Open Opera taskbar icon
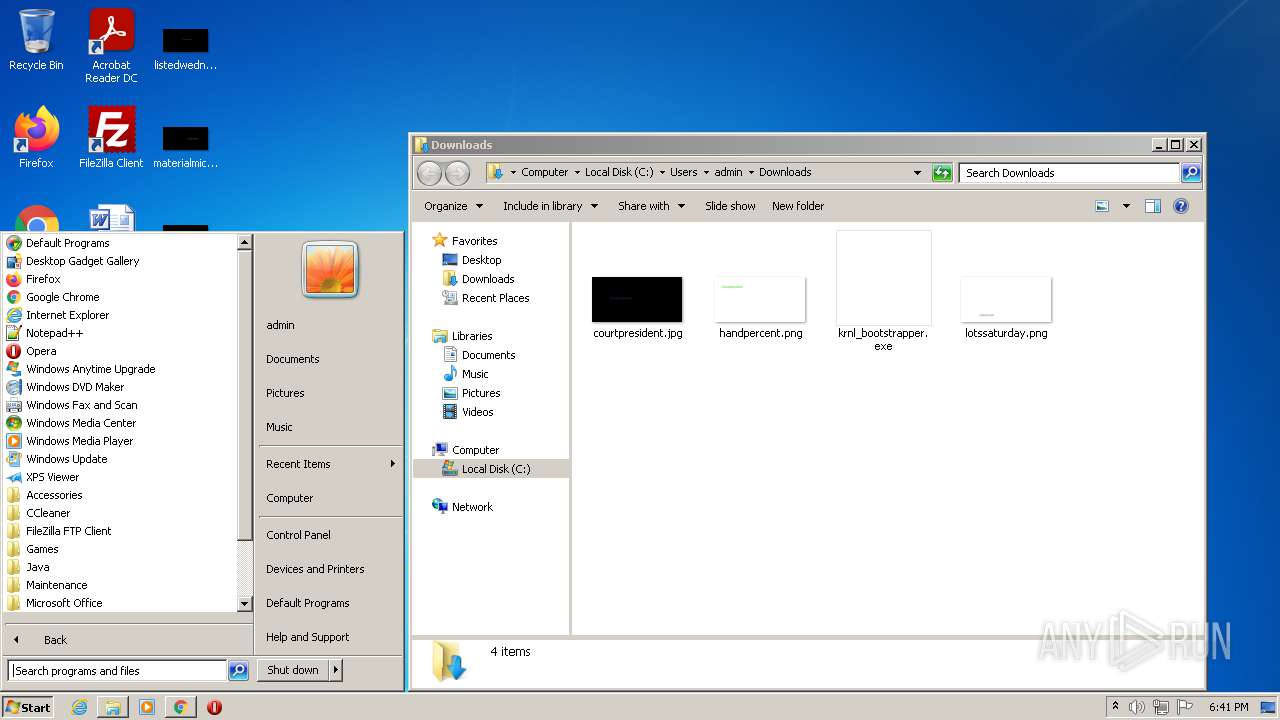This screenshot has width=1280, height=720. 214,707
